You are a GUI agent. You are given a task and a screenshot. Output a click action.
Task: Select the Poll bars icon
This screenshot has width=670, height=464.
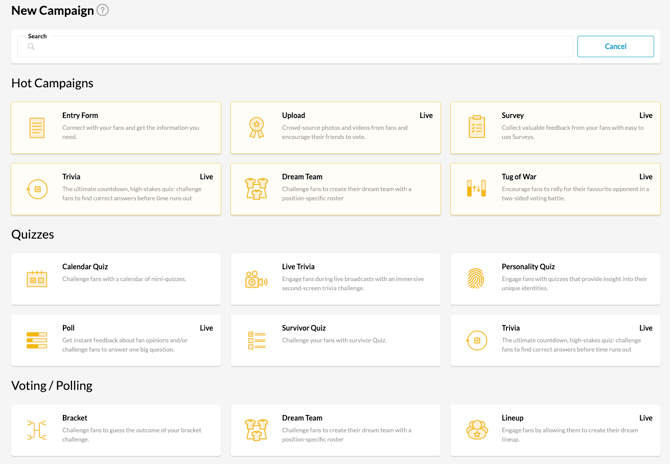(x=37, y=340)
